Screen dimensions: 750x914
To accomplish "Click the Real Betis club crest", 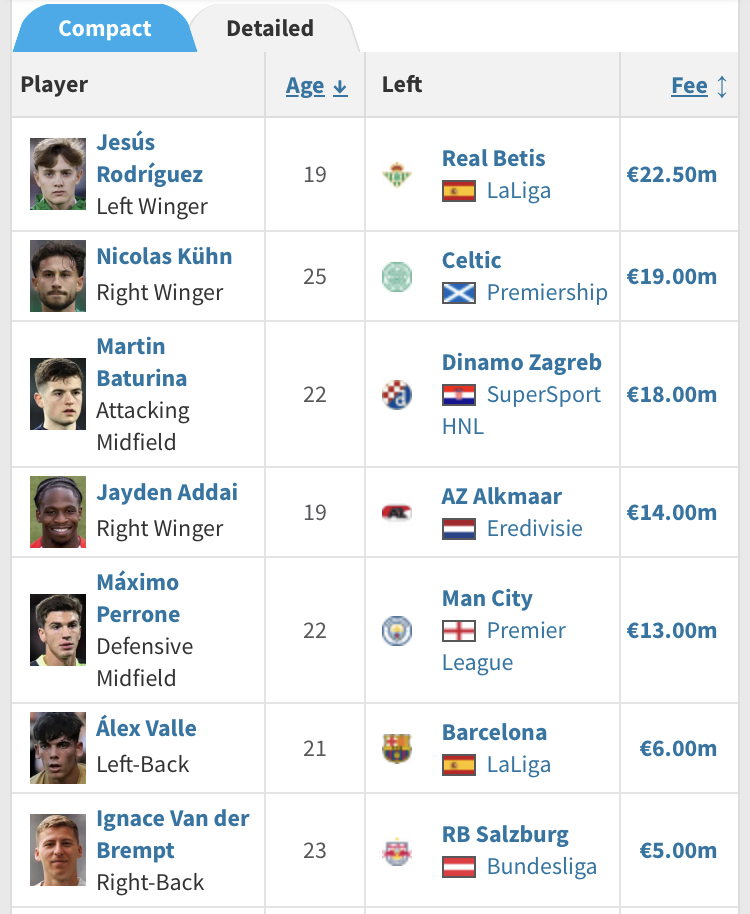I will coord(397,174).
